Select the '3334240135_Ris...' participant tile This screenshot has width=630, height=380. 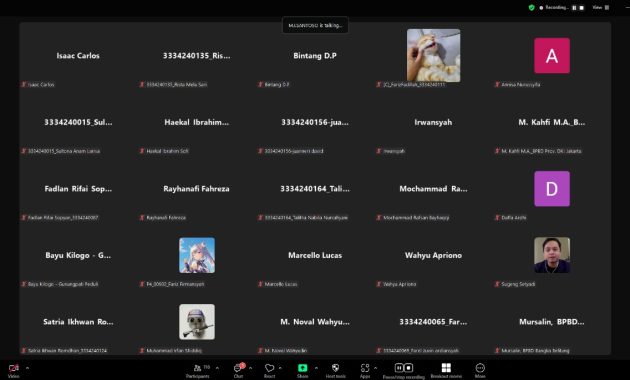coord(196,55)
